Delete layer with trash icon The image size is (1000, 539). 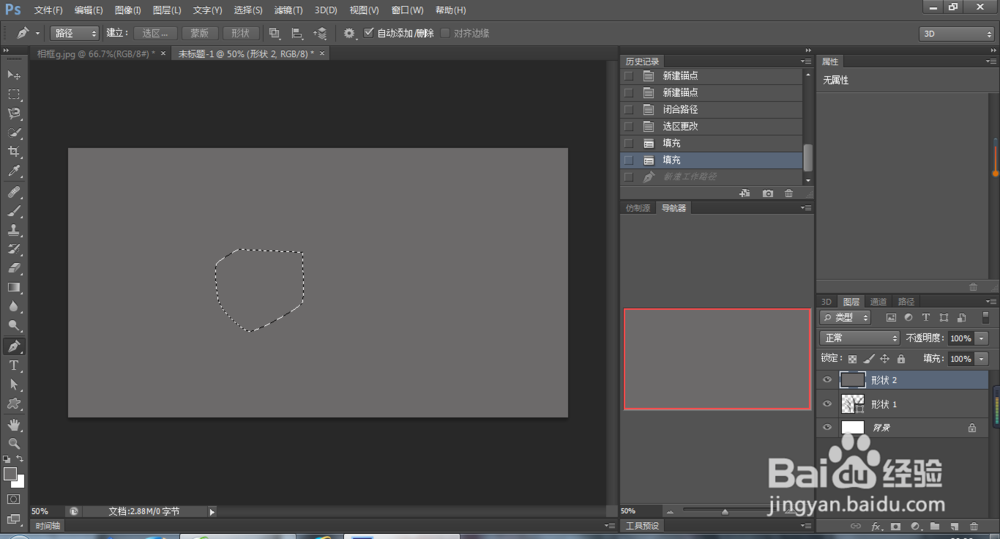(x=974, y=526)
